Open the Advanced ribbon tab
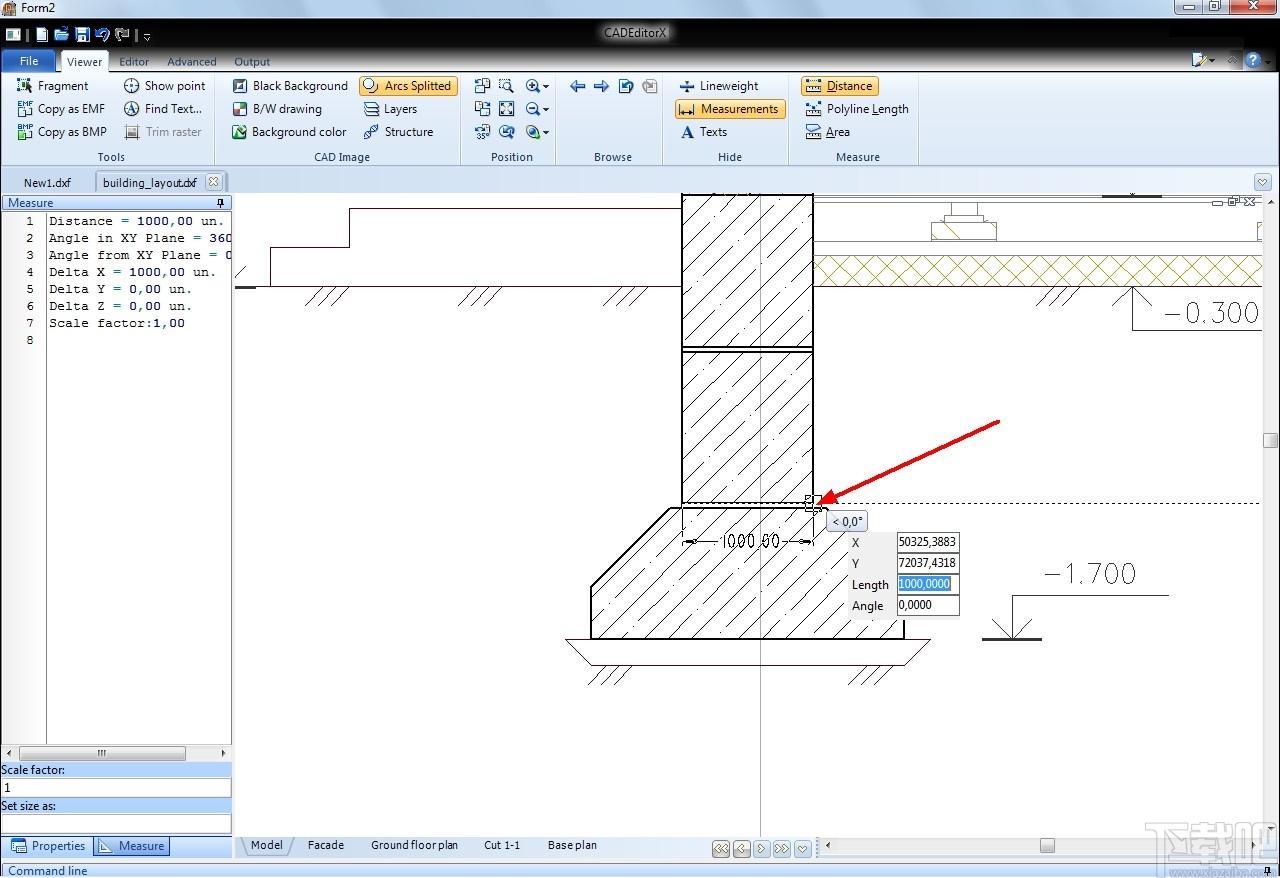The height and width of the screenshot is (878, 1280). 191,62
